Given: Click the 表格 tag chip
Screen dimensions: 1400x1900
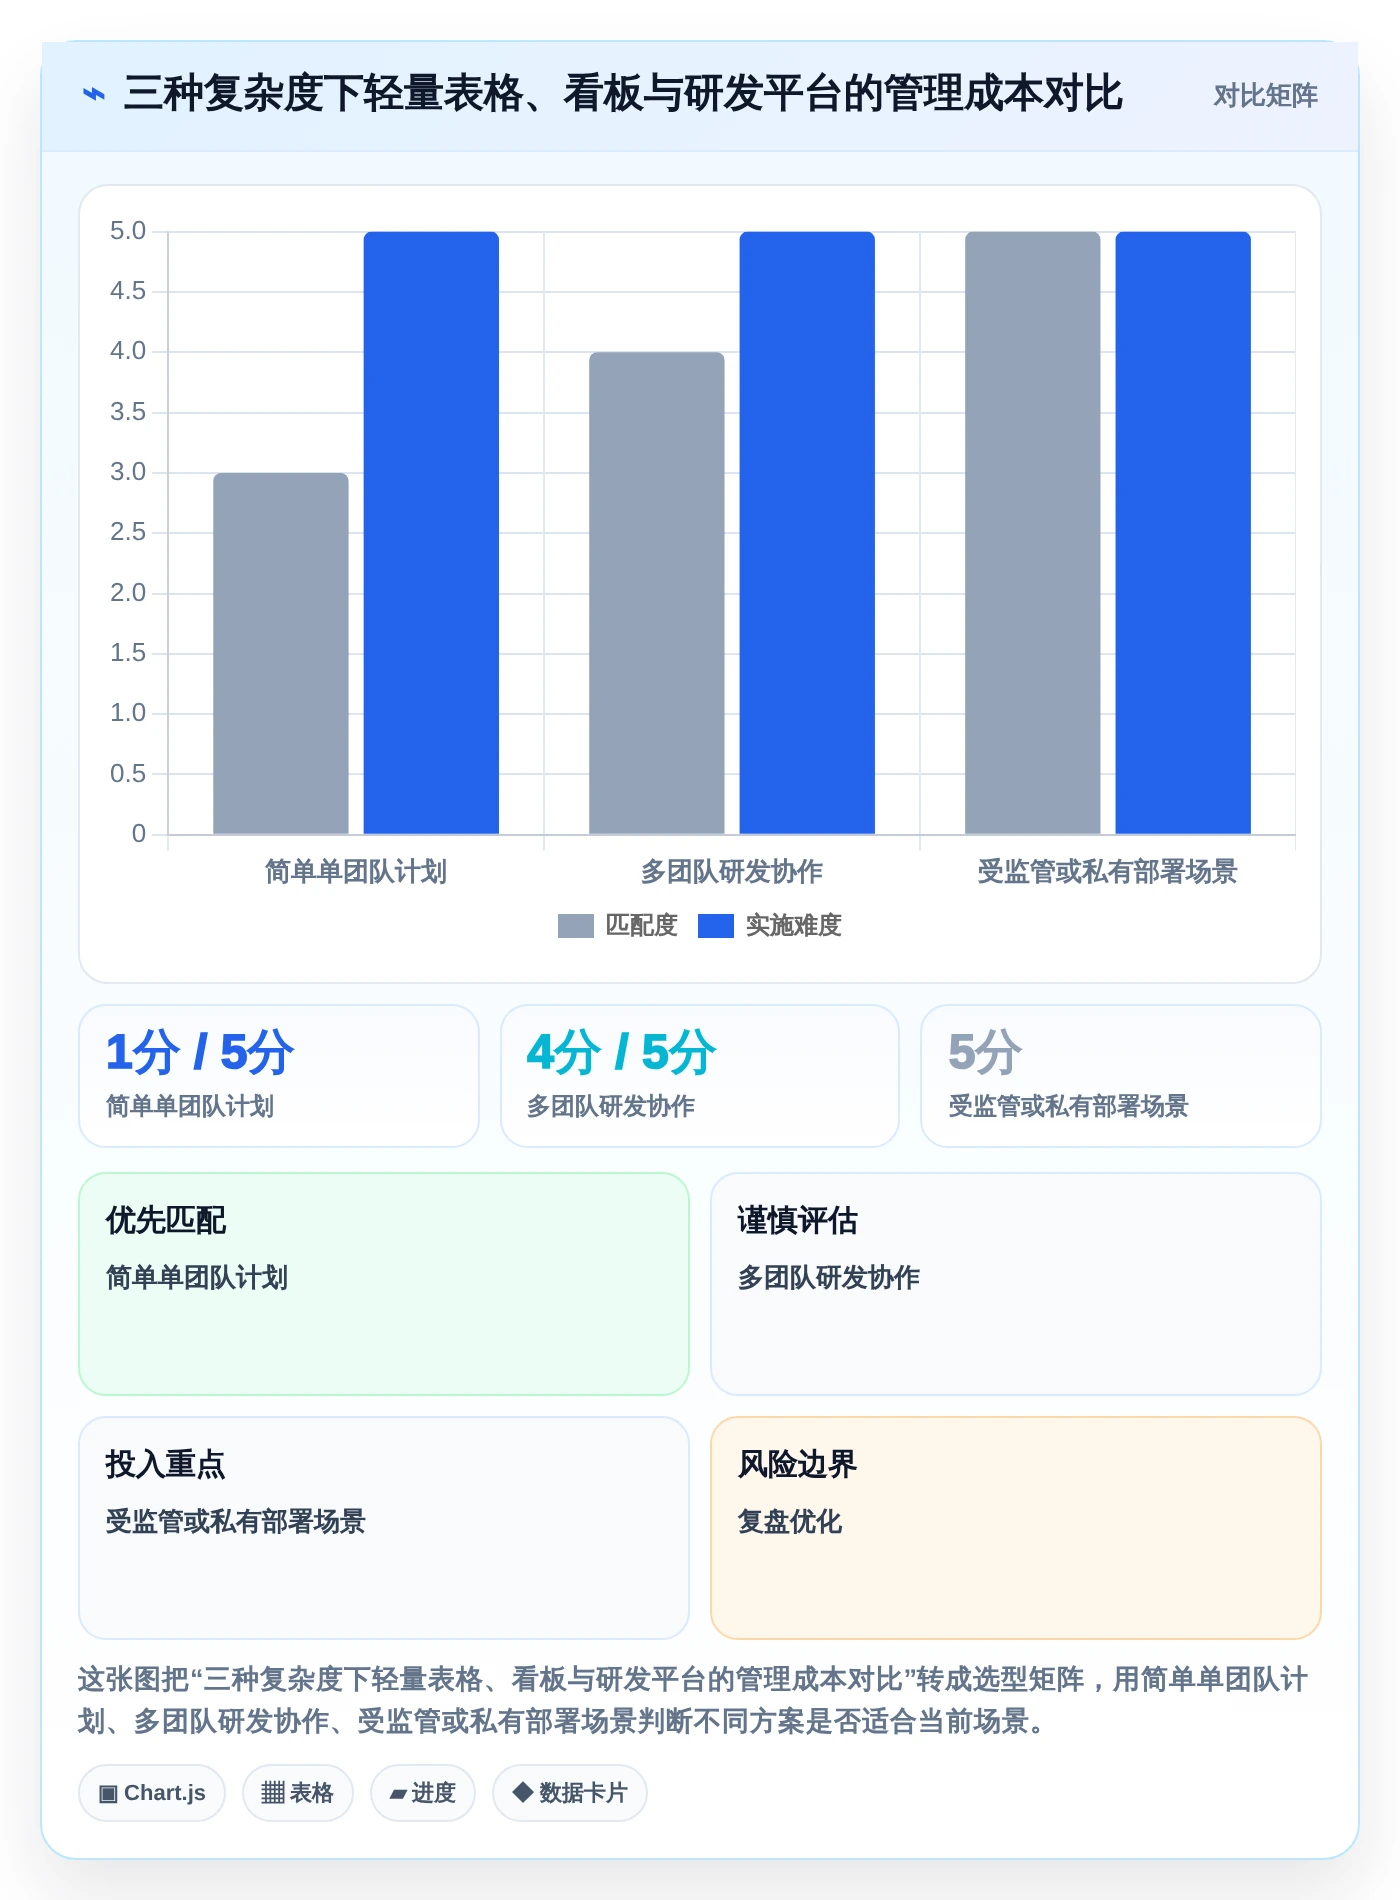Looking at the screenshot, I should 298,1793.
